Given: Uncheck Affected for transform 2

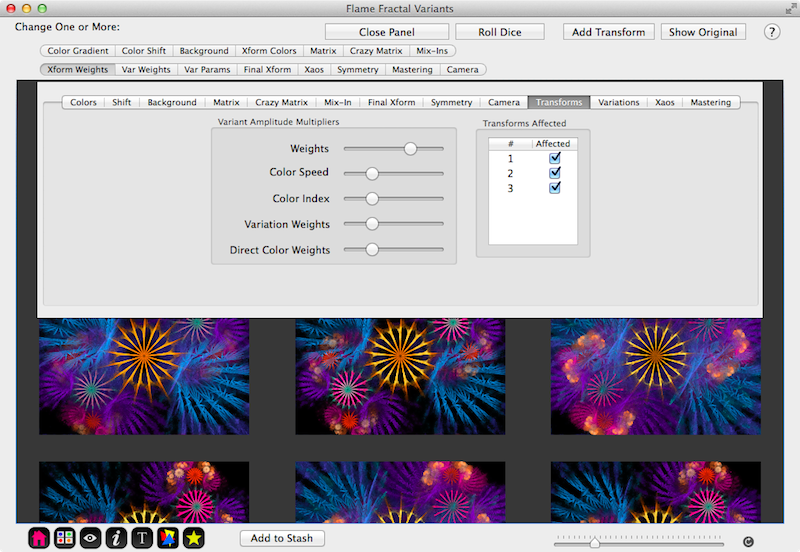Looking at the screenshot, I should tap(555, 173).
